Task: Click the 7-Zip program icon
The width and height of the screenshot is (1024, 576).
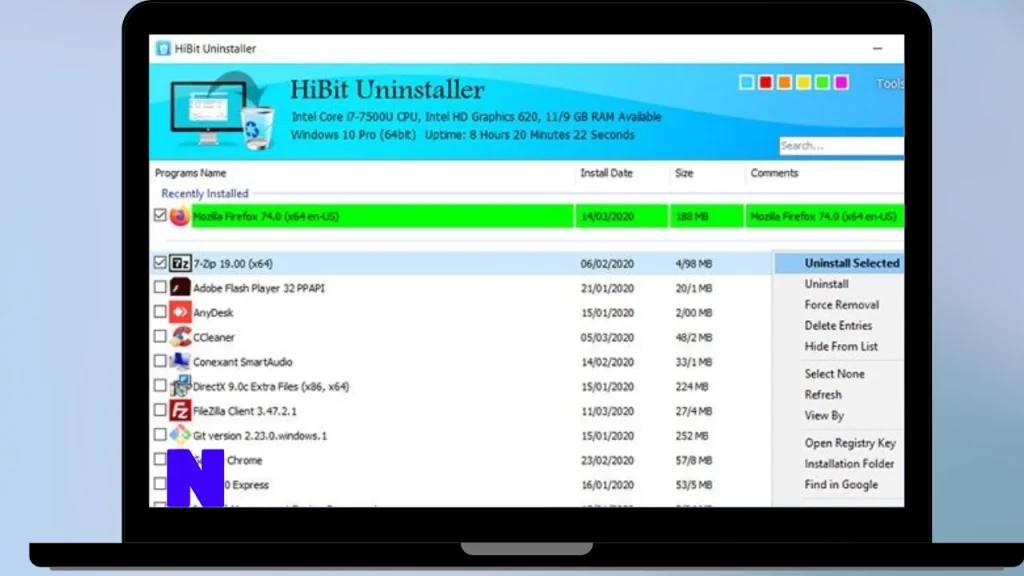Action: (x=180, y=263)
